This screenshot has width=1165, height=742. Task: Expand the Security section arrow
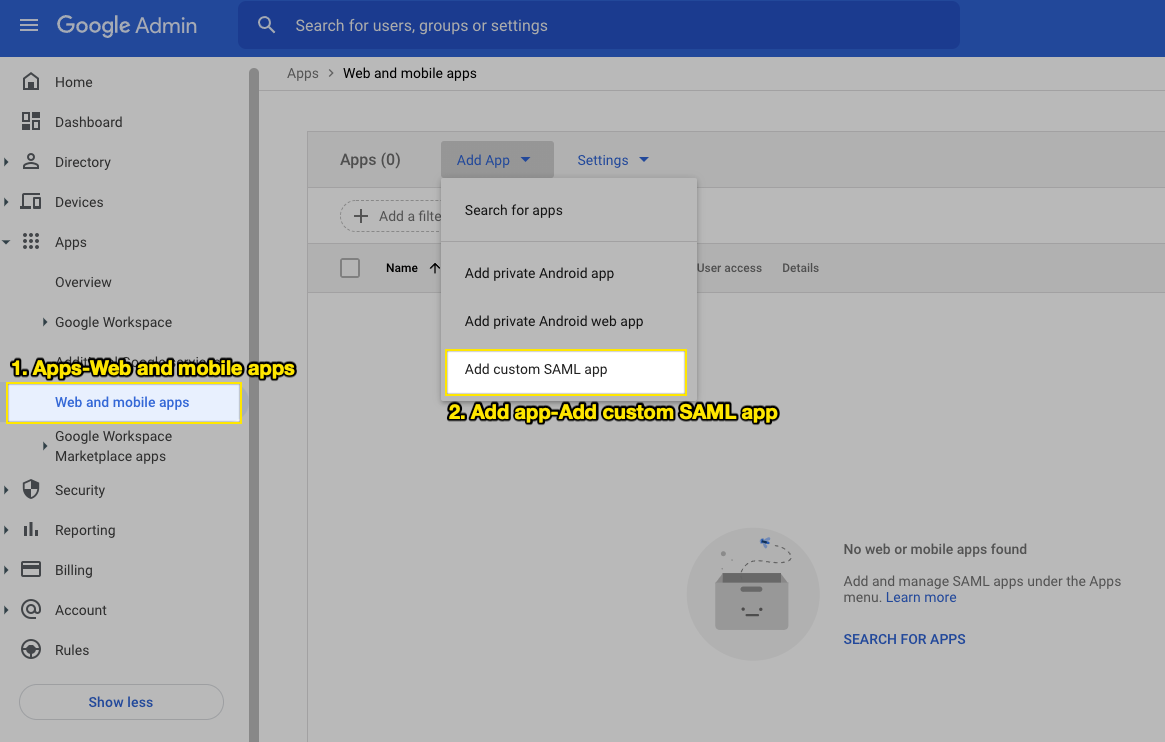pyautogui.click(x=7, y=489)
